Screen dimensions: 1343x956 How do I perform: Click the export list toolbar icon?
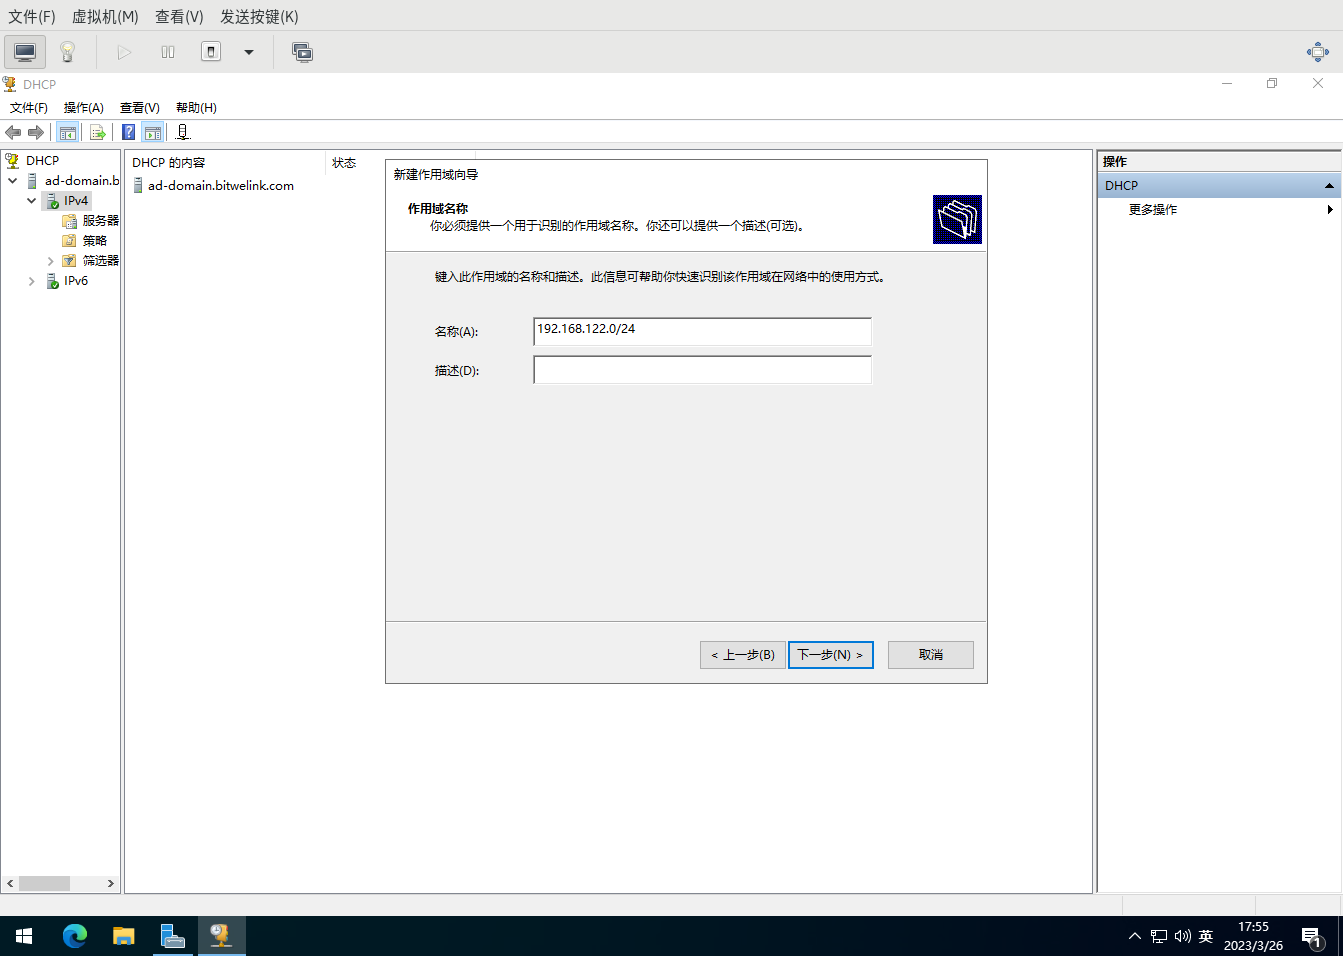97,132
